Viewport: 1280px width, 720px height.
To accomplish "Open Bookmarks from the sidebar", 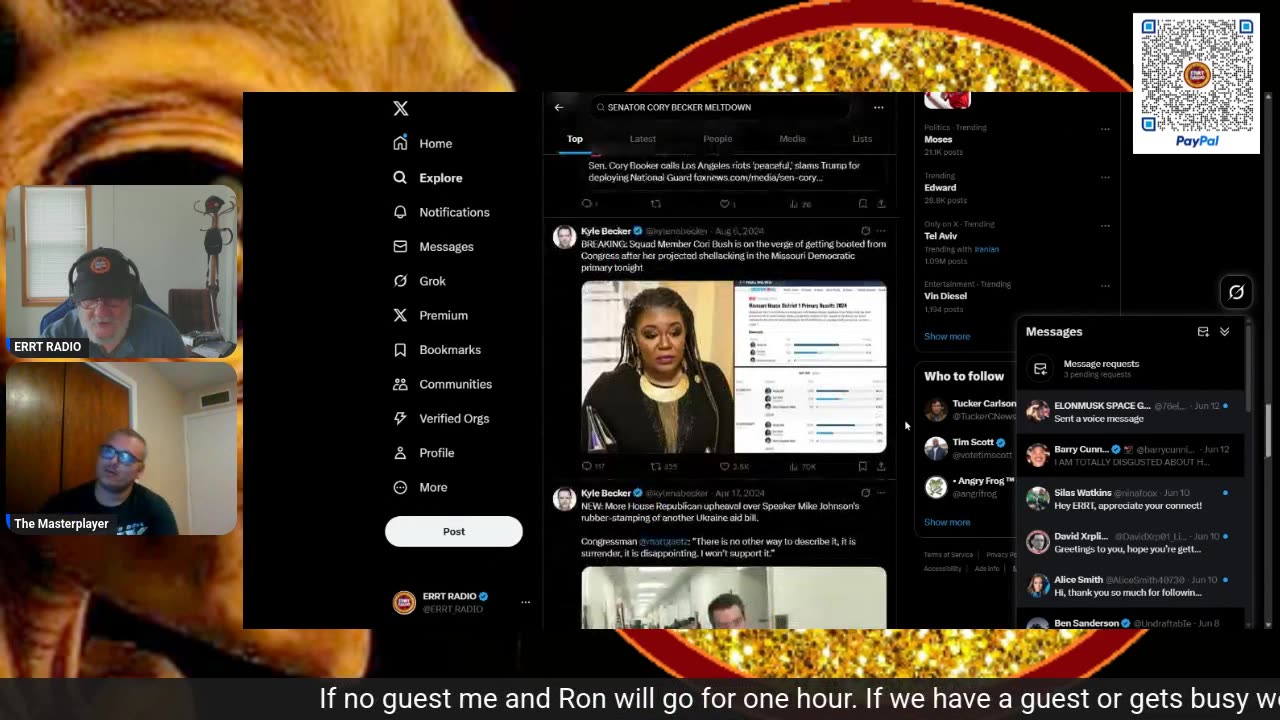I will click(x=437, y=350).
